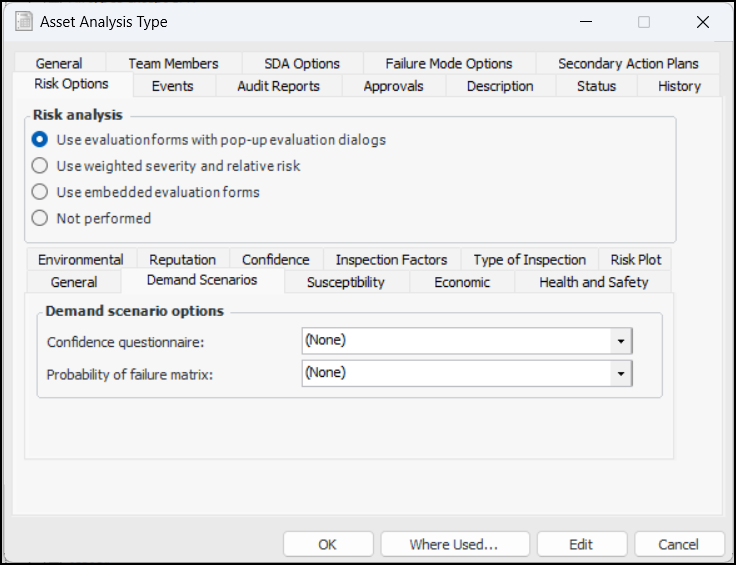The width and height of the screenshot is (736, 565).
Task: Select the Susceptibility sub-tab
Action: coord(346,282)
